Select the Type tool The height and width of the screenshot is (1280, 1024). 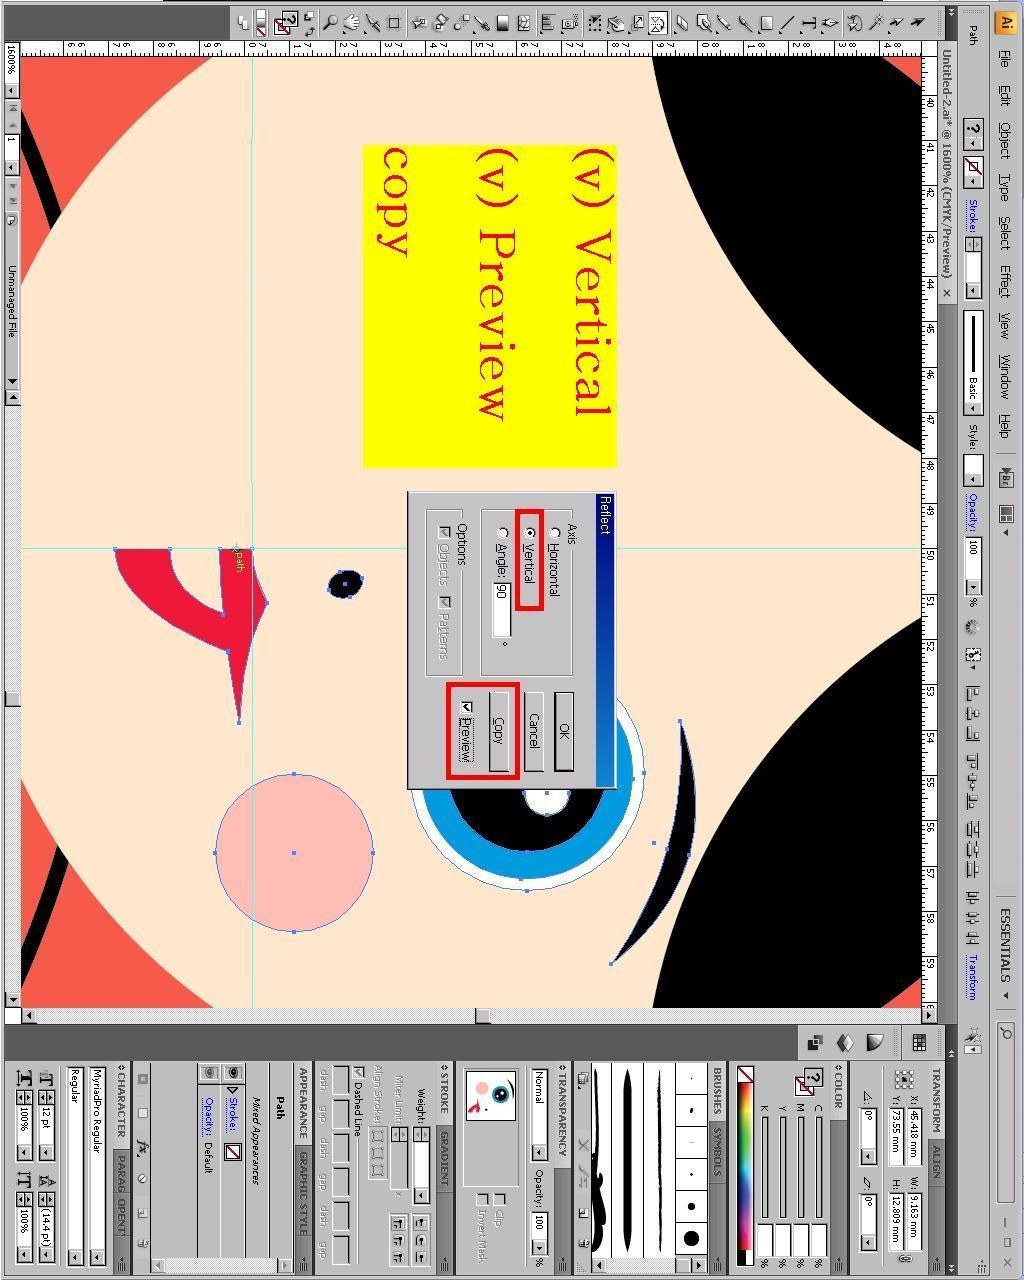(808, 22)
